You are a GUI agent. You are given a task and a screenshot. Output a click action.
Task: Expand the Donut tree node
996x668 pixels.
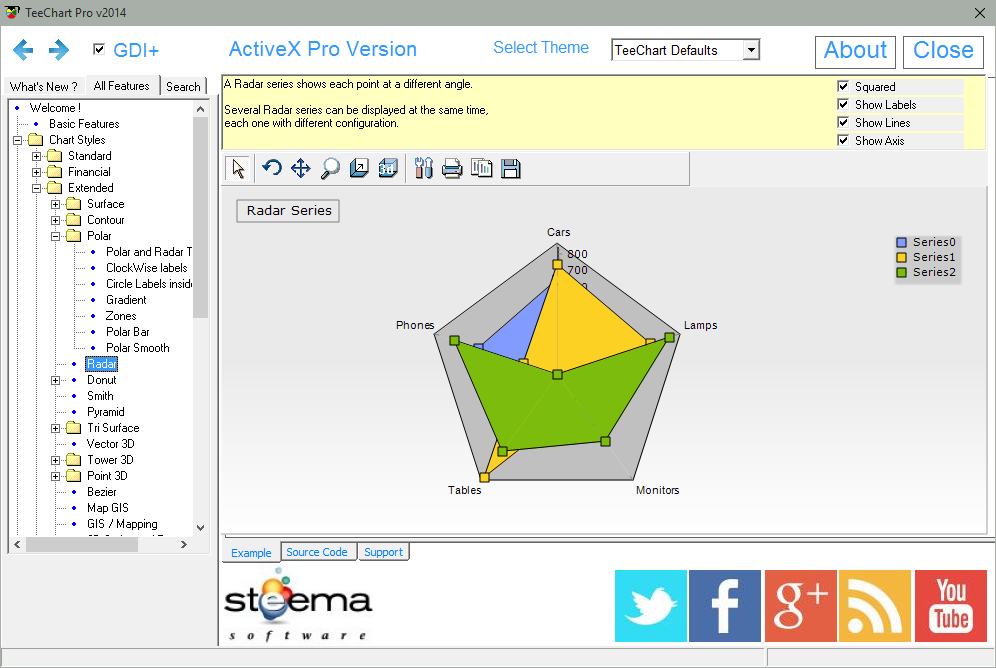click(x=55, y=380)
